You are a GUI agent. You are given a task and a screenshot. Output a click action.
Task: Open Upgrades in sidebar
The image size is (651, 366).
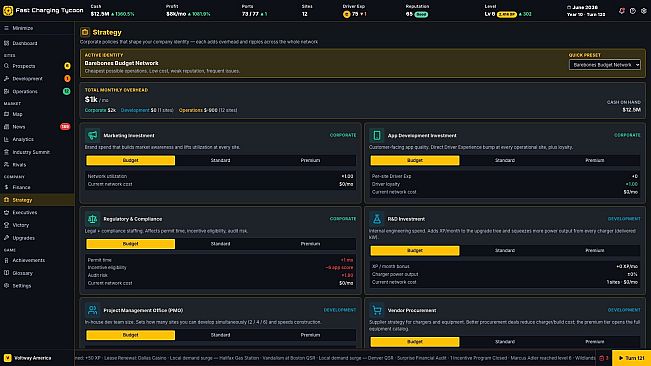click(x=37, y=238)
